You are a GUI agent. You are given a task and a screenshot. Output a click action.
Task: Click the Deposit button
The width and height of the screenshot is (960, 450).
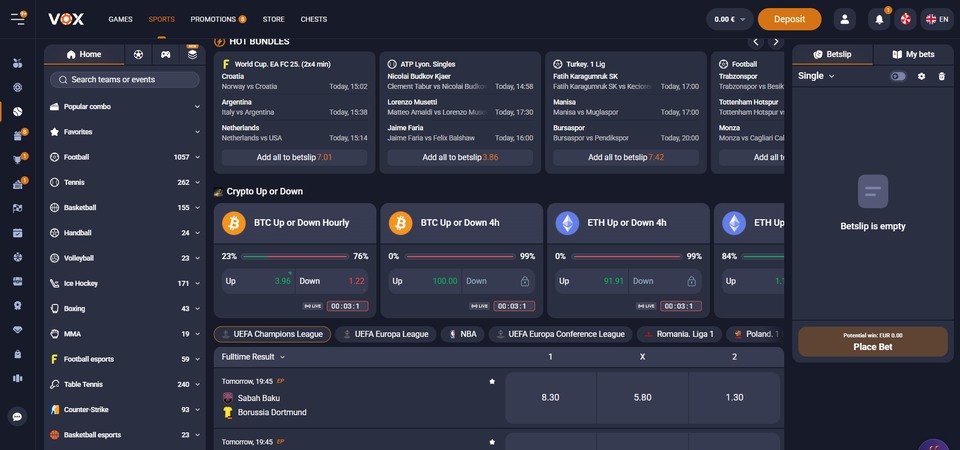pyautogui.click(x=789, y=19)
